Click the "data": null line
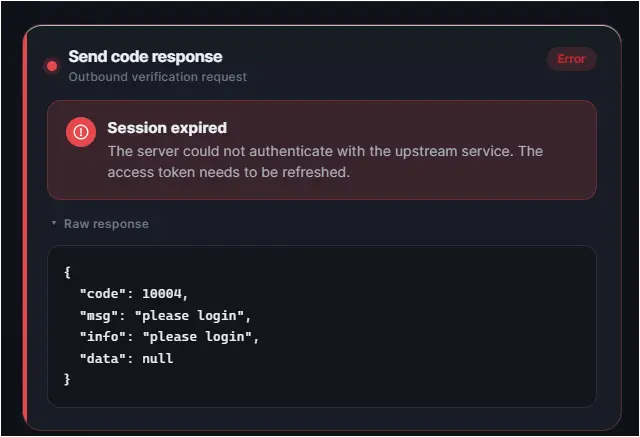This screenshot has width=640, height=437. [x=127, y=358]
